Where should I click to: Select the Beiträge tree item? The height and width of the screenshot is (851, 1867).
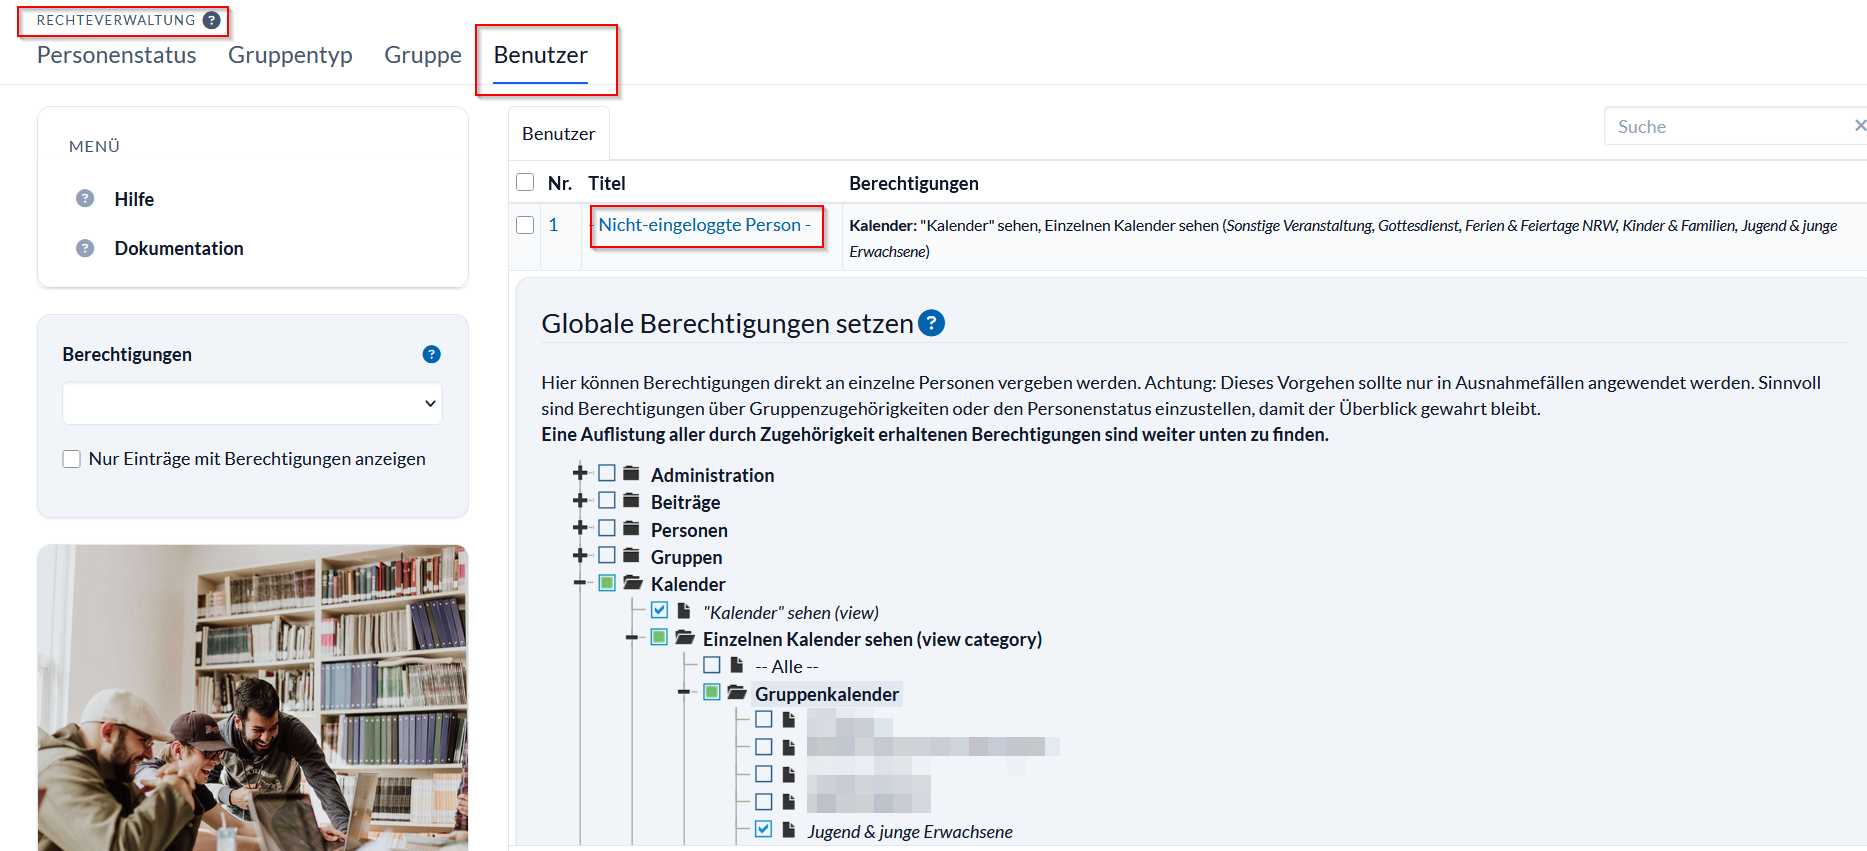pyautogui.click(x=685, y=502)
